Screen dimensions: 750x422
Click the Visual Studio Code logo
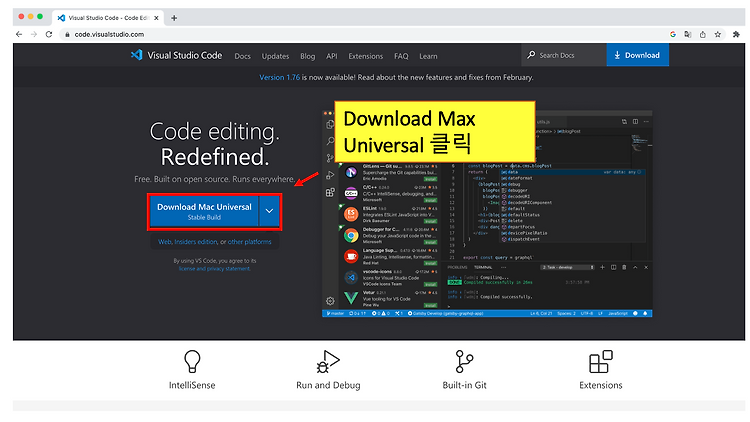176,56
